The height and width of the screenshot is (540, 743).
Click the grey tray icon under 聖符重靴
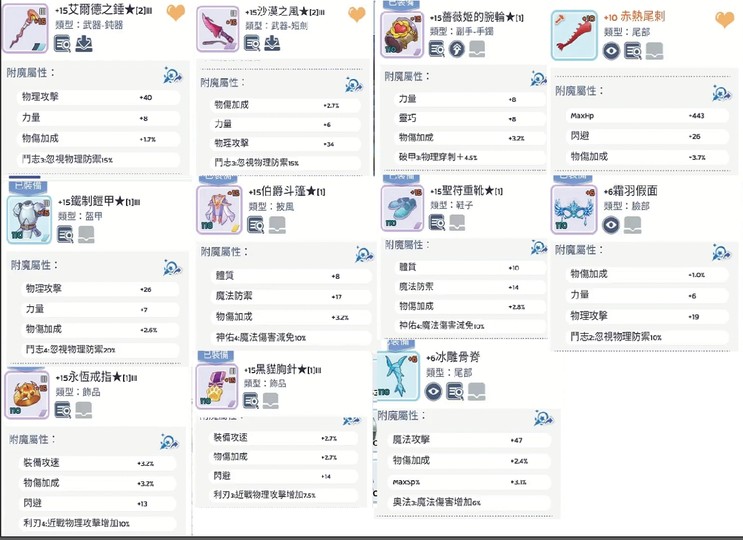457,222
